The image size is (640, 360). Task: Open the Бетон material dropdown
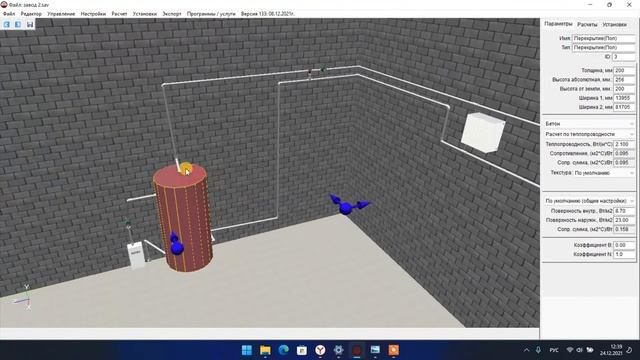tap(589, 123)
